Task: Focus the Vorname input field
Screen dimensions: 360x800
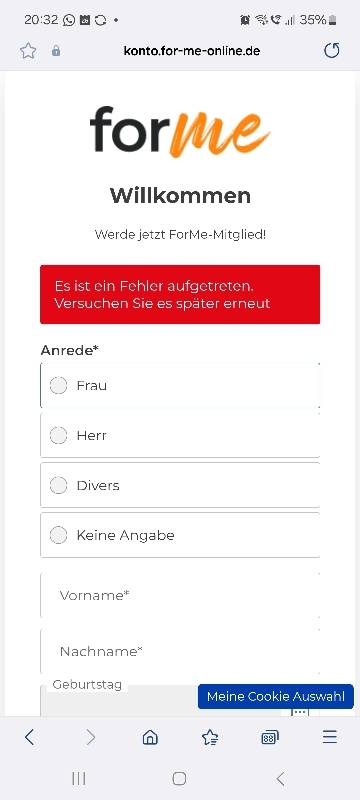Action: 180,595
